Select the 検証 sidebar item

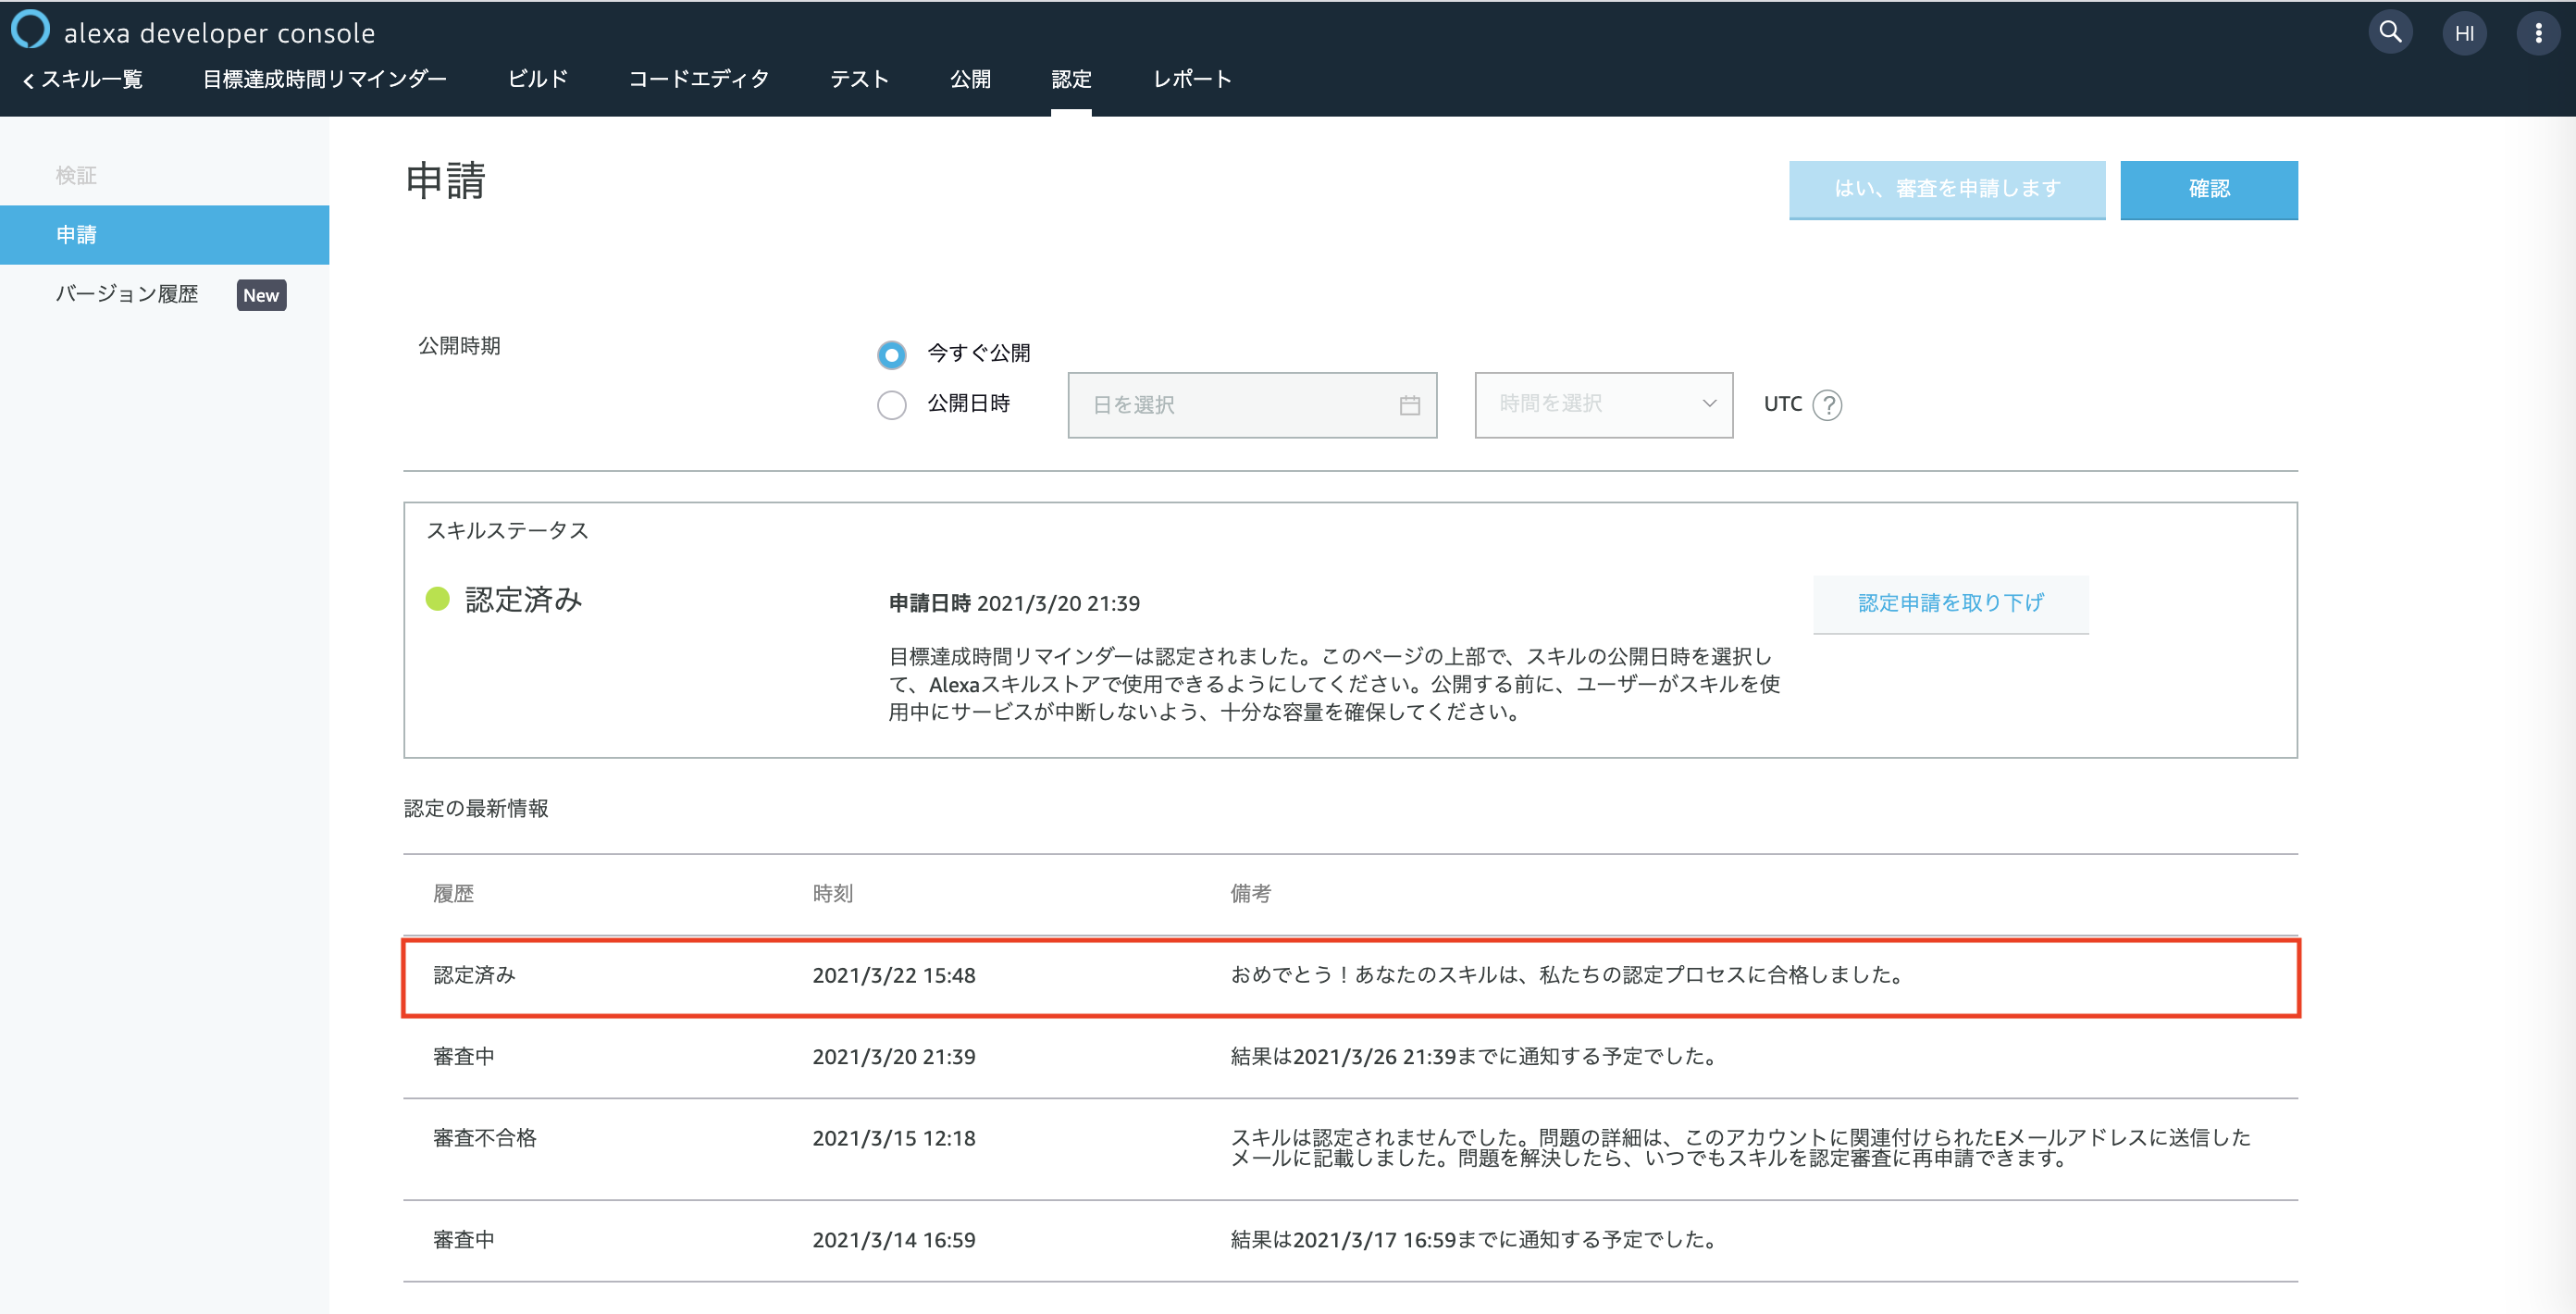(x=76, y=176)
